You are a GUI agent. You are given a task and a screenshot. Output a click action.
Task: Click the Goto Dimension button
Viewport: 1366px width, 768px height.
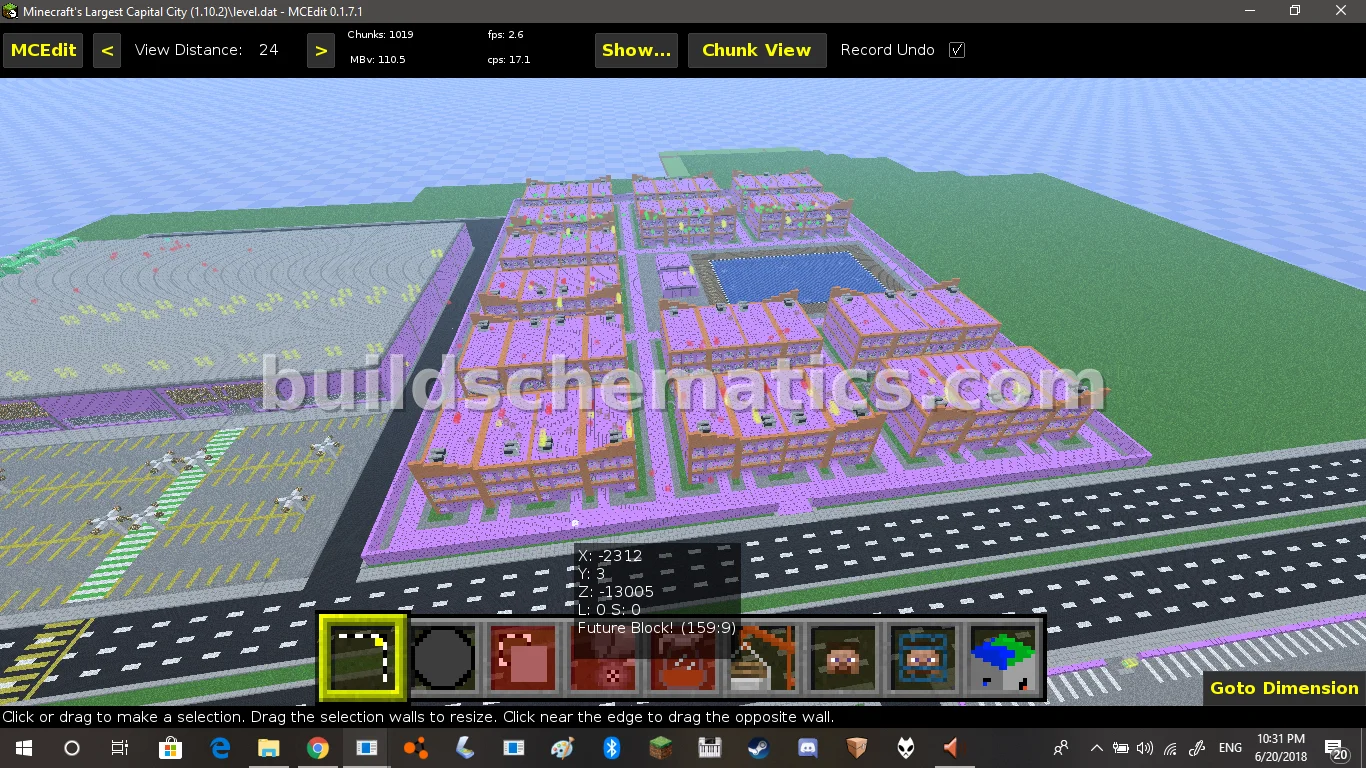pos(1284,688)
